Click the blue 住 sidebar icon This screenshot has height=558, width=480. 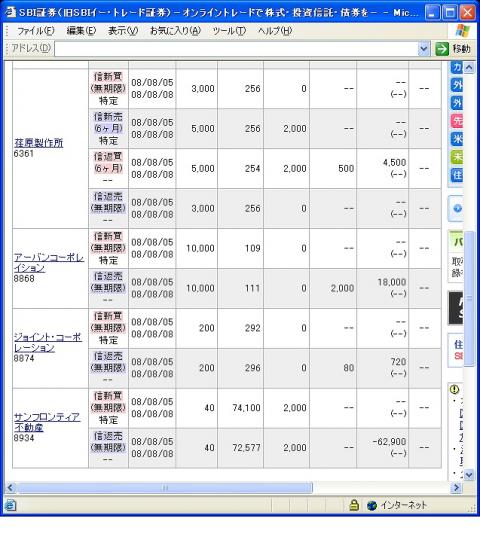pyautogui.click(x=457, y=175)
